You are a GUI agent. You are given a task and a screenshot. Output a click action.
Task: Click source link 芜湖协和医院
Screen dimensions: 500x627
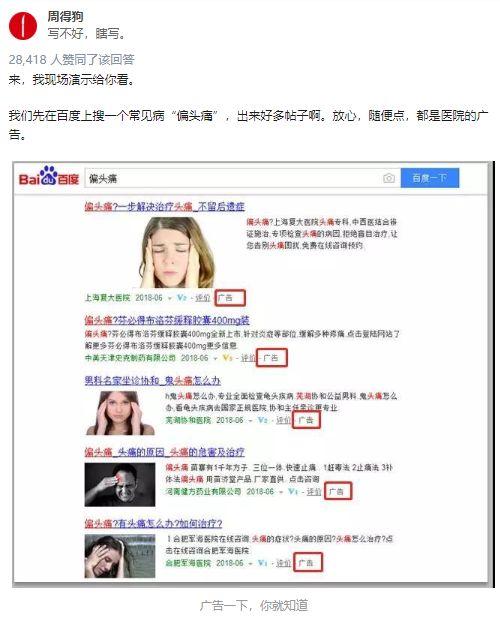pos(188,420)
